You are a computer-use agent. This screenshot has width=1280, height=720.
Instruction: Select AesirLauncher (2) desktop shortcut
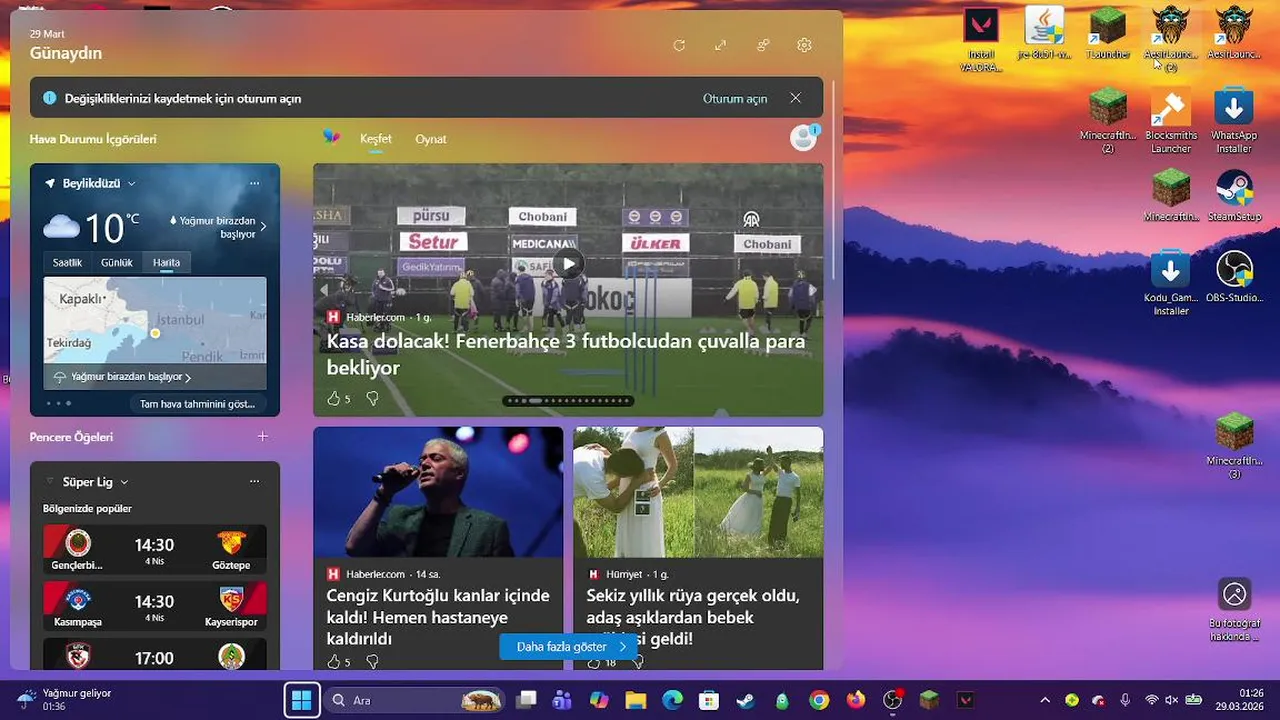coord(1171,40)
